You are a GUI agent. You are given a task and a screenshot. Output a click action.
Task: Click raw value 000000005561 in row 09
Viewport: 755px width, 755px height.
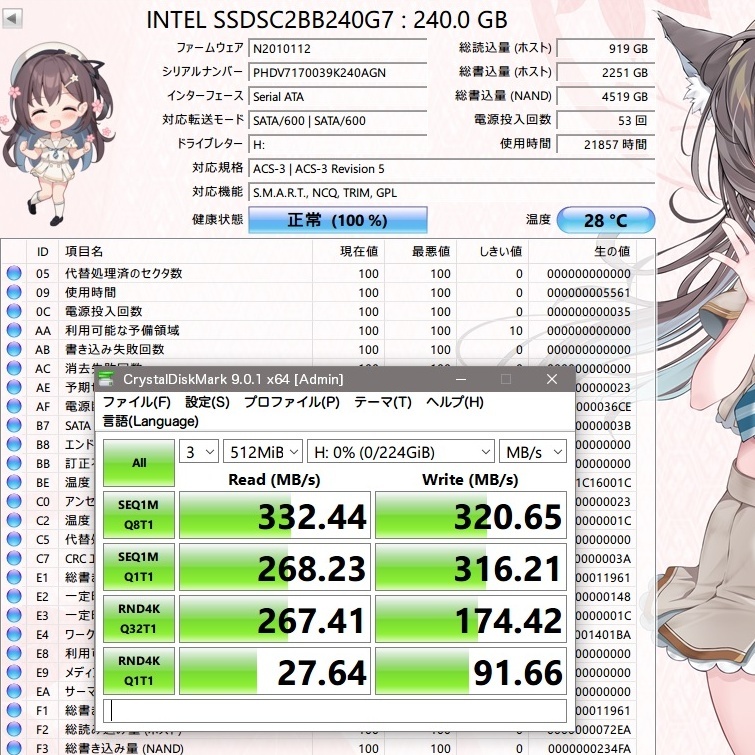588,292
